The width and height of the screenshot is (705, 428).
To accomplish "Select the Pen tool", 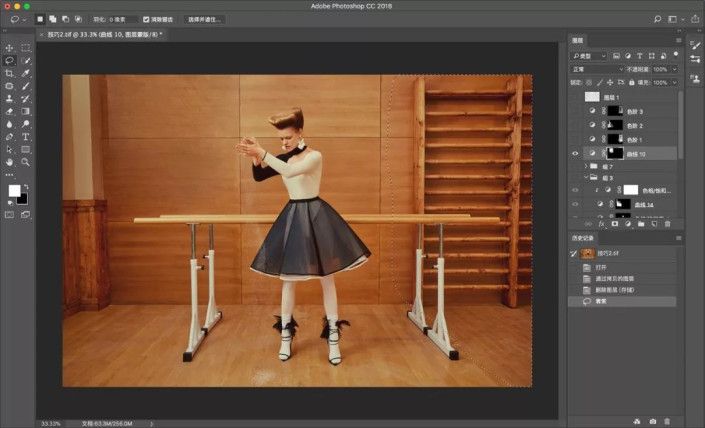I will tap(9, 137).
